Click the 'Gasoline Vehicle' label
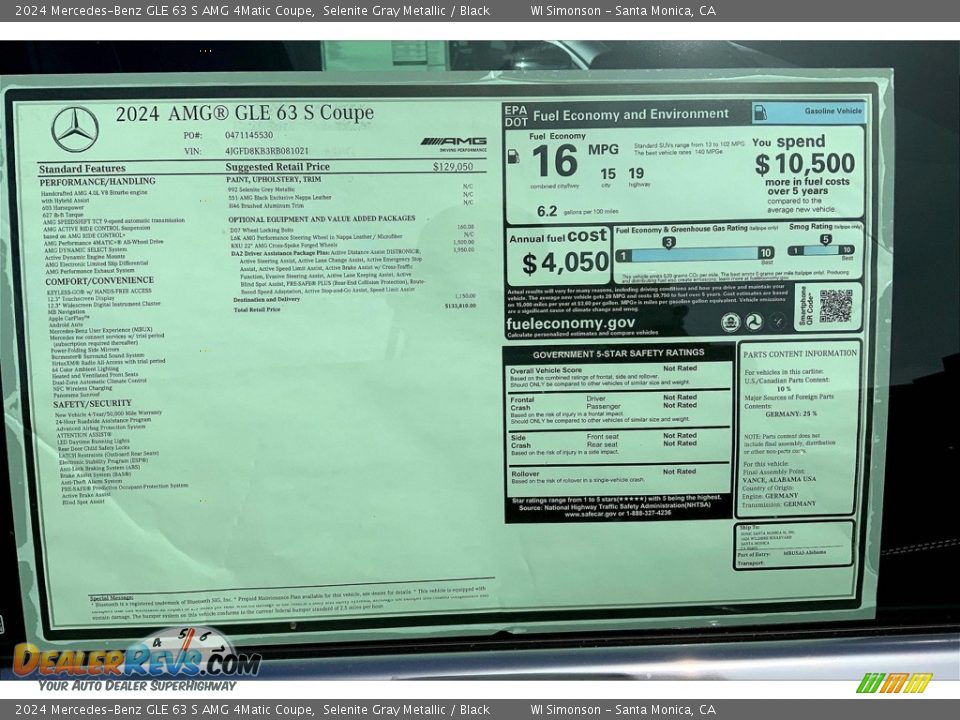Screen dimensions: 960x720 click(833, 111)
